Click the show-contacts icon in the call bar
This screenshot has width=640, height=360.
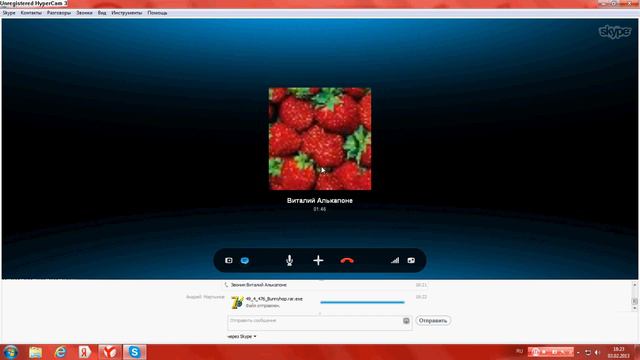click(x=229, y=260)
